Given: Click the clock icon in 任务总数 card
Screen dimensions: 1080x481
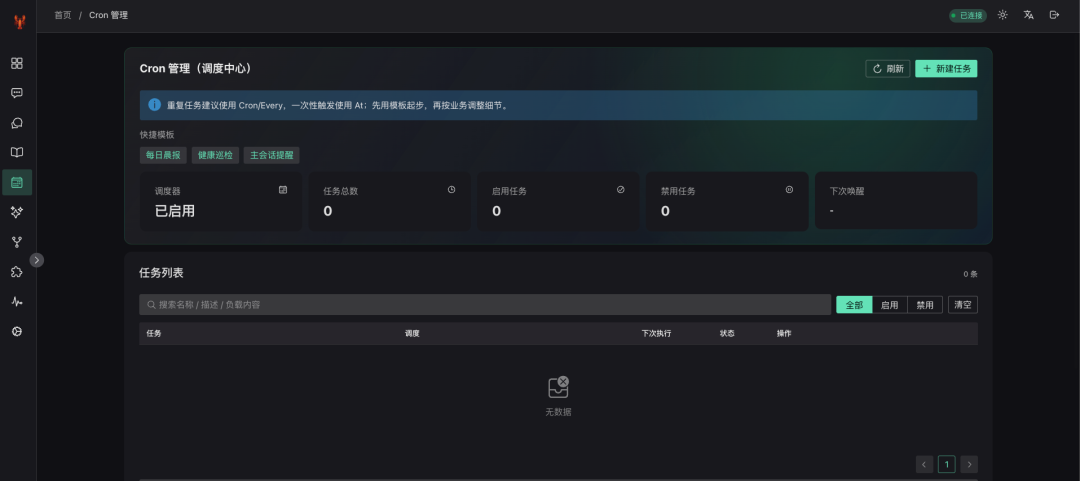Looking at the screenshot, I should (x=452, y=190).
